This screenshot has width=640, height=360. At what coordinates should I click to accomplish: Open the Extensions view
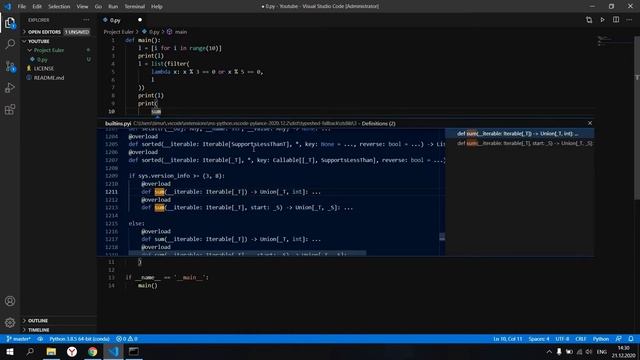point(10,109)
